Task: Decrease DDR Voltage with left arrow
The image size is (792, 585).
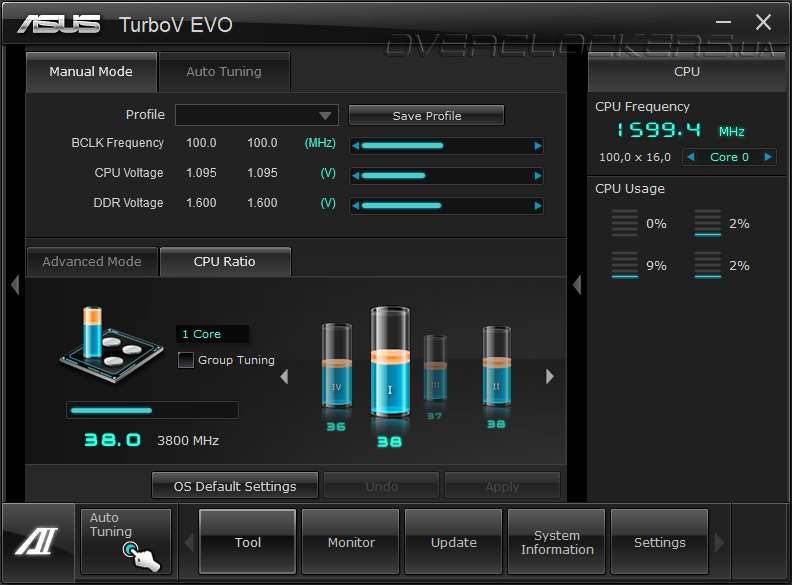Action: [356, 206]
